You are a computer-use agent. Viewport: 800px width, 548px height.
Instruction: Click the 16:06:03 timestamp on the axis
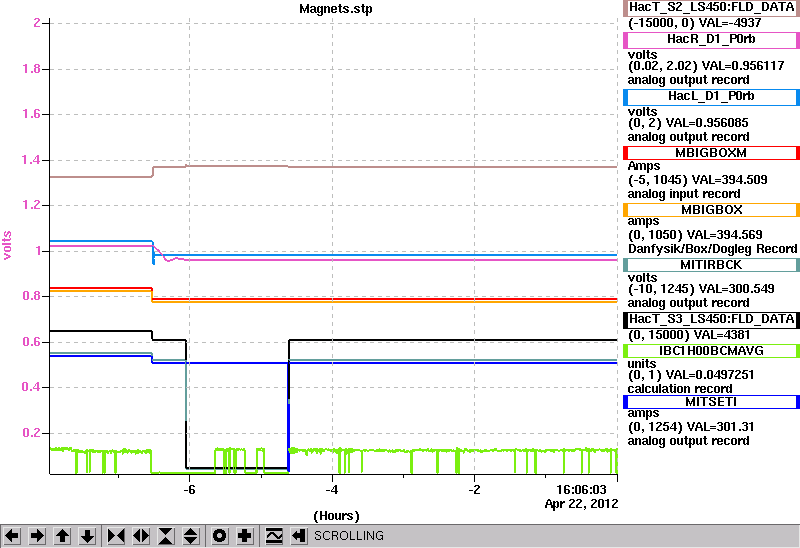tap(581, 490)
